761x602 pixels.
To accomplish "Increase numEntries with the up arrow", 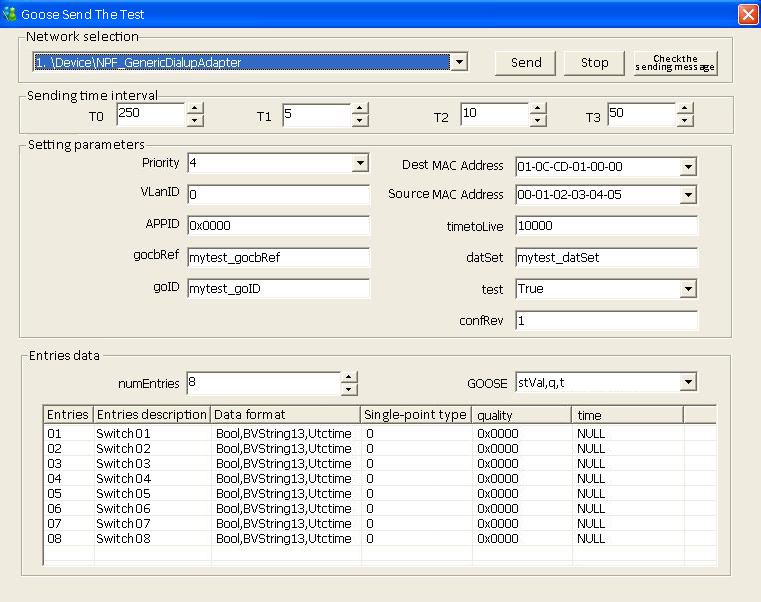I will [349, 378].
